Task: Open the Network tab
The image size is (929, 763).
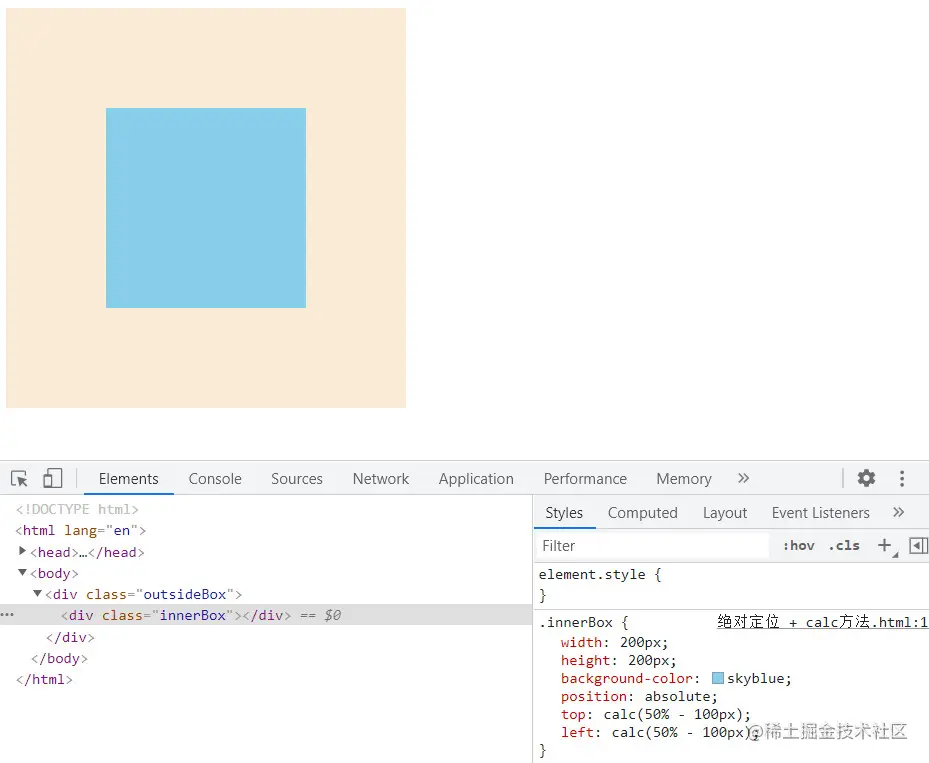Action: click(381, 479)
